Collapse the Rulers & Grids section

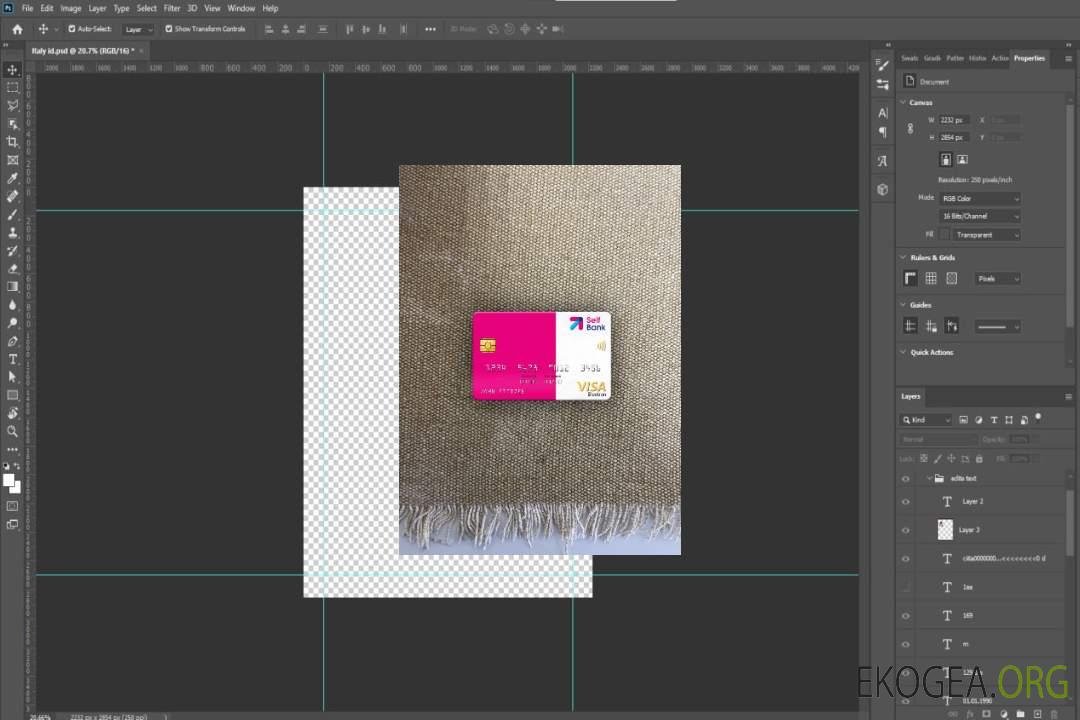pyautogui.click(x=903, y=258)
